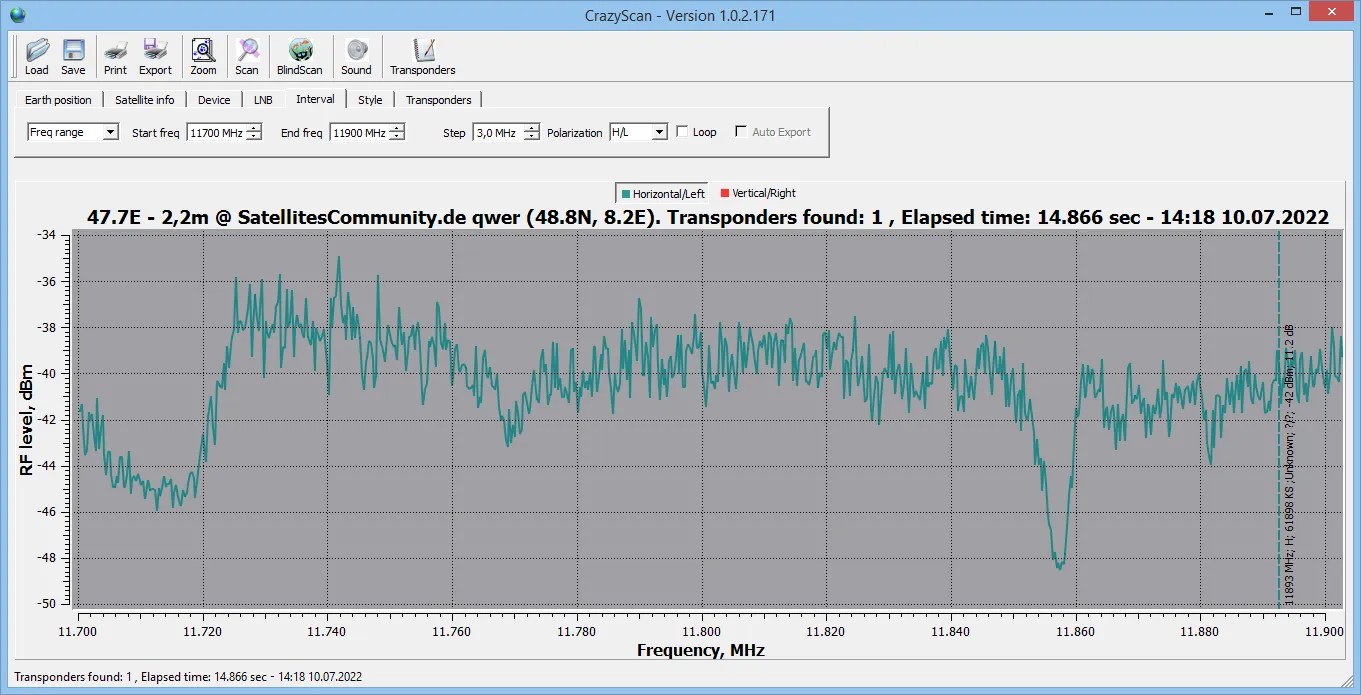
Task: Click the chart title starting with 47.7E
Action: point(708,217)
